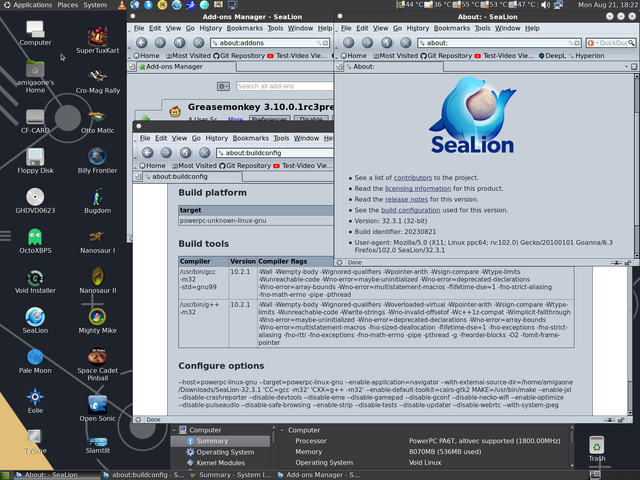This screenshot has width=640, height=480.
Task: Click the Stop button in buildconfig window
Action: click(x=204, y=153)
